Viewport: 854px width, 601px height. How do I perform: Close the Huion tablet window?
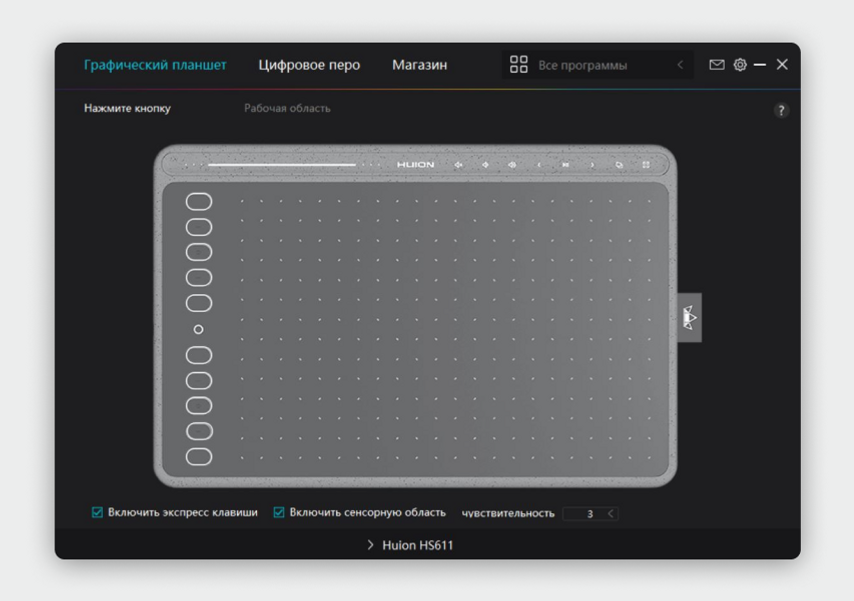click(x=782, y=65)
